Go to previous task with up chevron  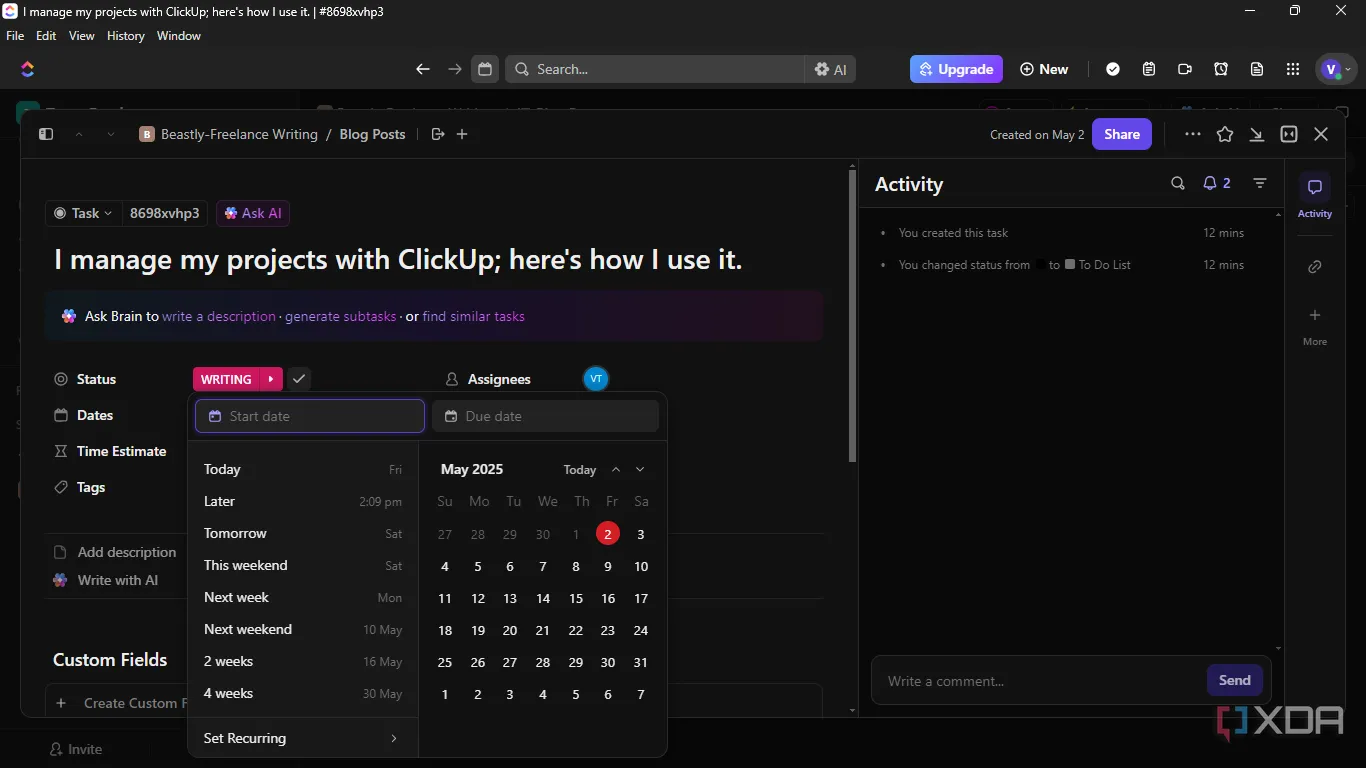tap(79, 134)
